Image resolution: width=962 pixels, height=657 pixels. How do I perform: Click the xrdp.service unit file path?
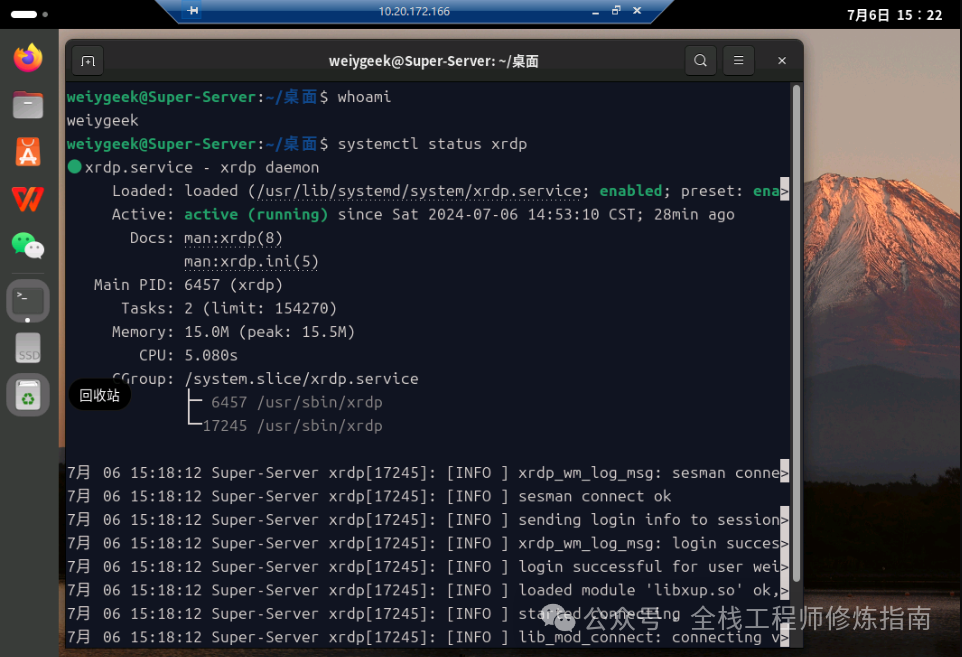[418, 191]
